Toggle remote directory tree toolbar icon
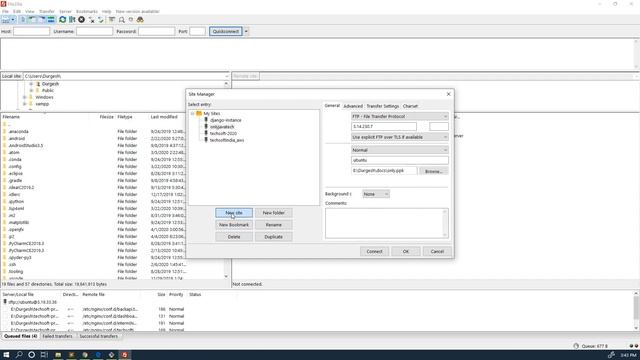Screen dimensions: 640x360 [42, 20]
